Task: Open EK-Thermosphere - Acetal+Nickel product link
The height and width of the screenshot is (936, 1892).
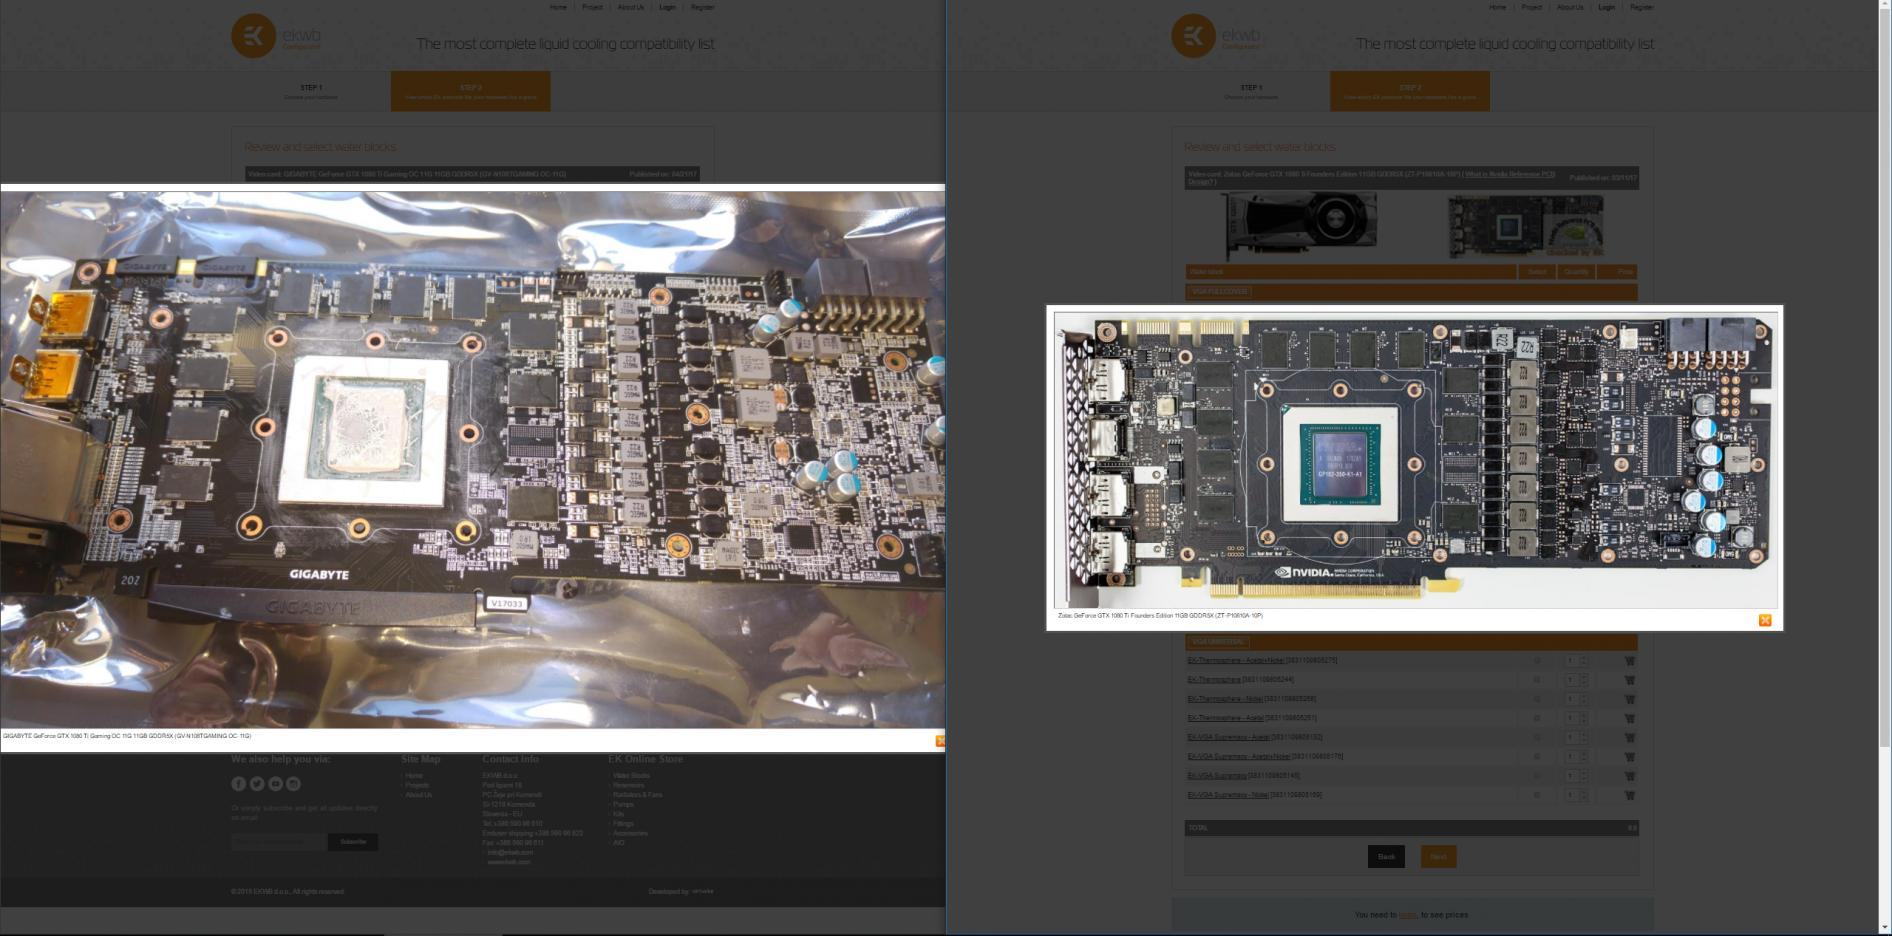Action: (x=1235, y=660)
